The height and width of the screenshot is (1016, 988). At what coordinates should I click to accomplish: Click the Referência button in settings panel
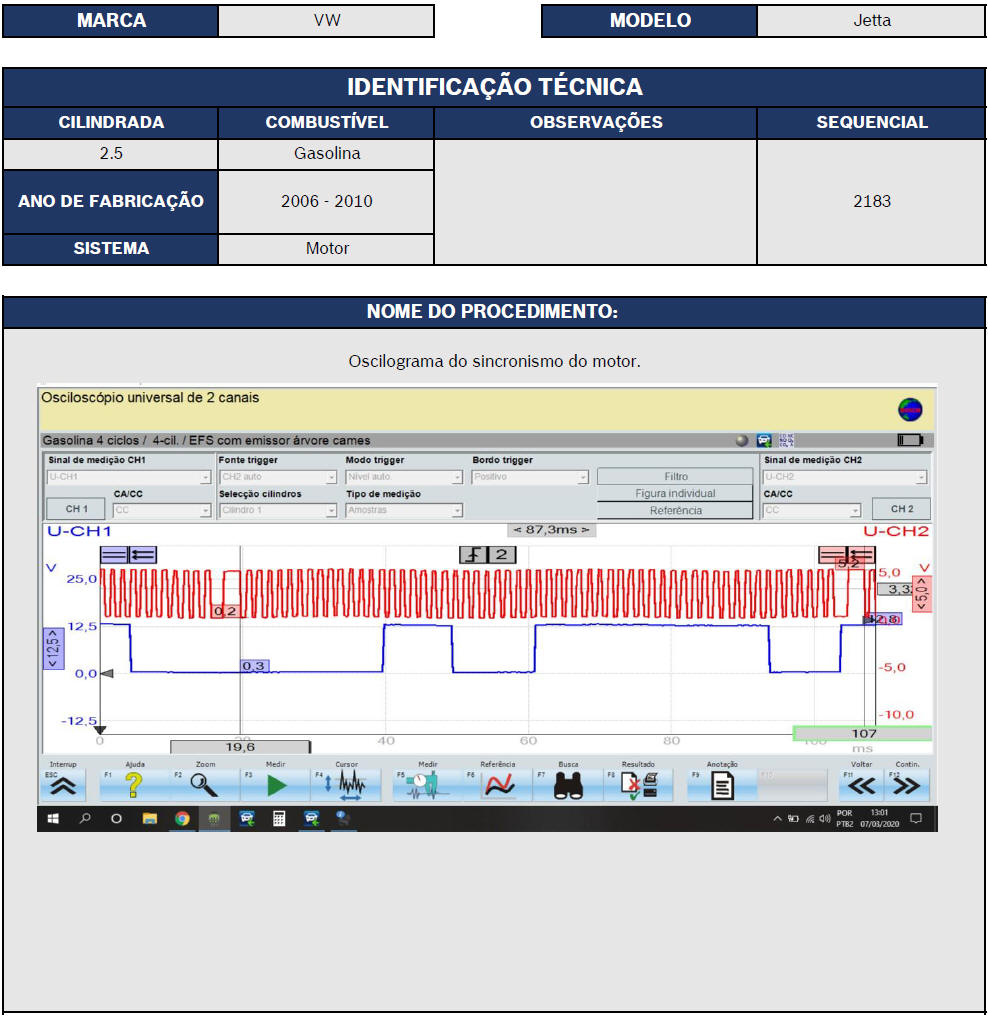[675, 510]
